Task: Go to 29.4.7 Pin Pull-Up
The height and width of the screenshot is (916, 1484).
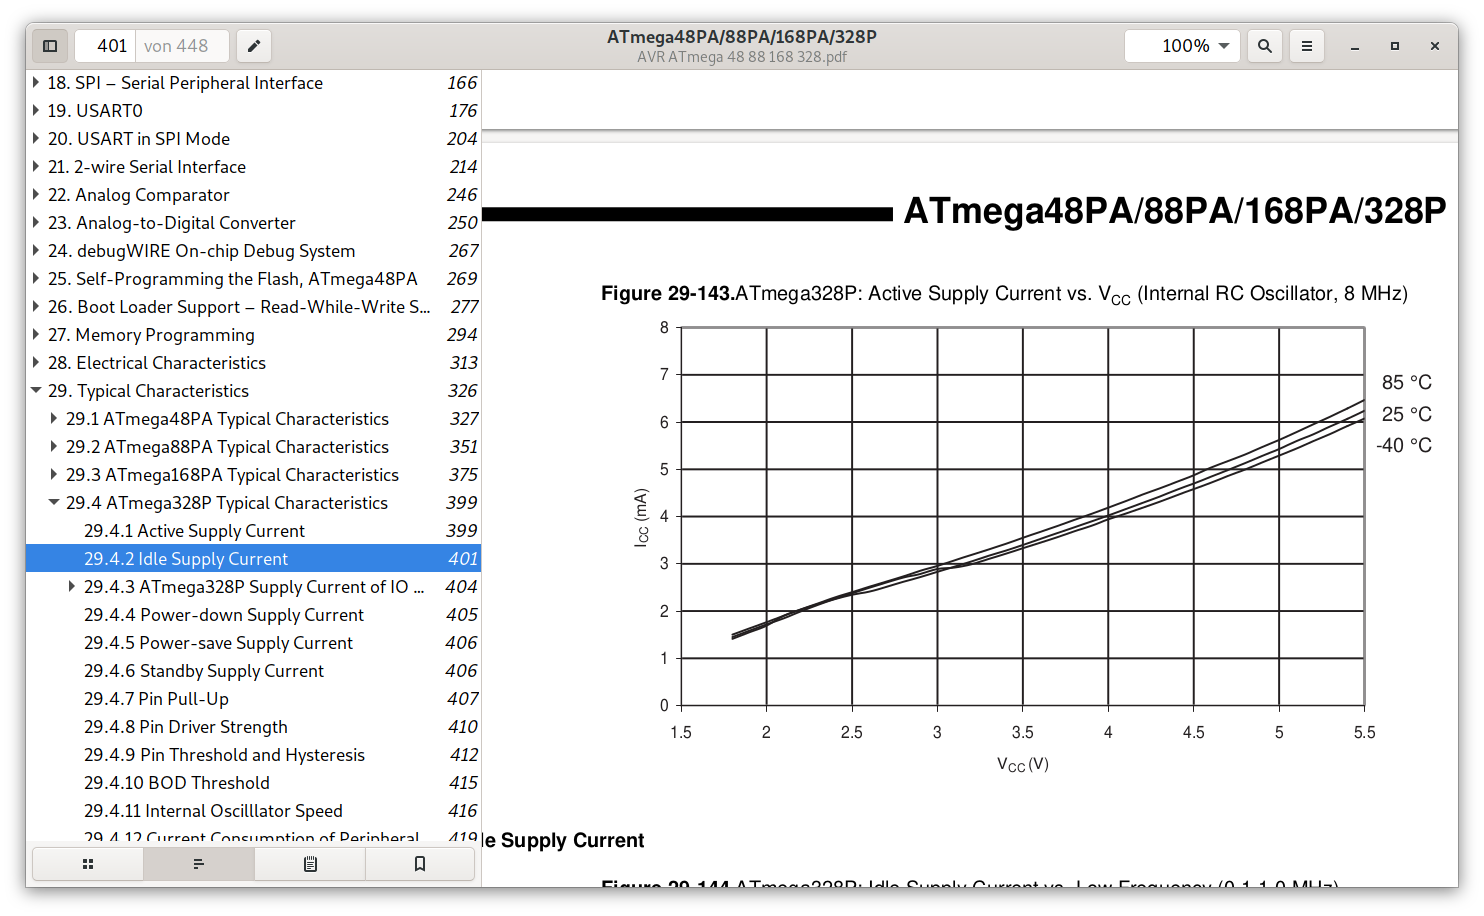Action: 156,699
